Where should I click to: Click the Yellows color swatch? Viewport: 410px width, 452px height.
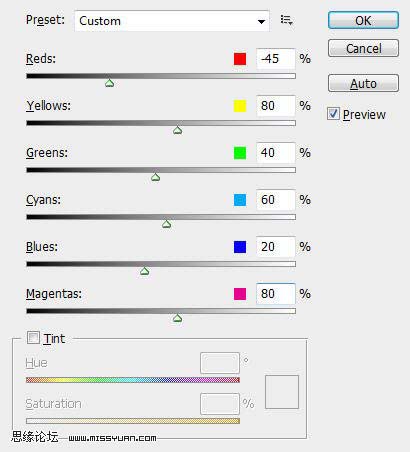[240, 106]
